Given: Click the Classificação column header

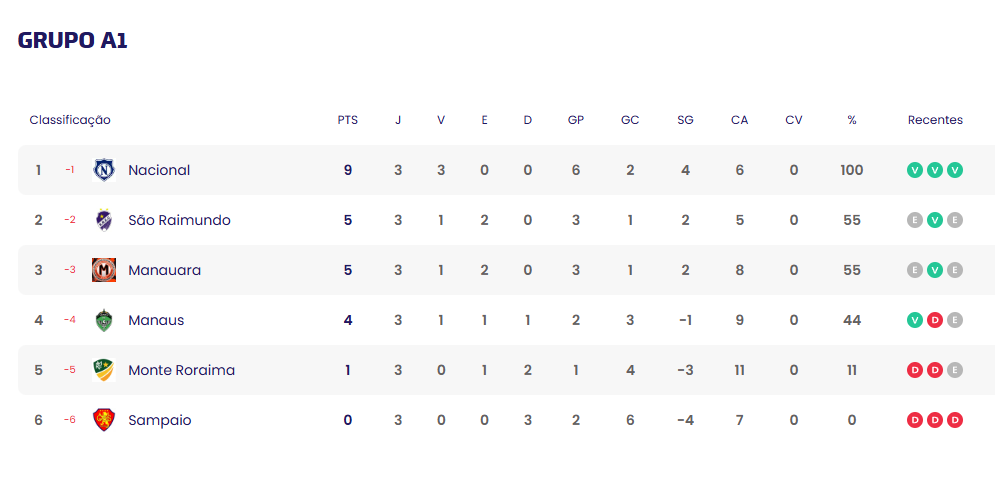Looking at the screenshot, I should (70, 120).
